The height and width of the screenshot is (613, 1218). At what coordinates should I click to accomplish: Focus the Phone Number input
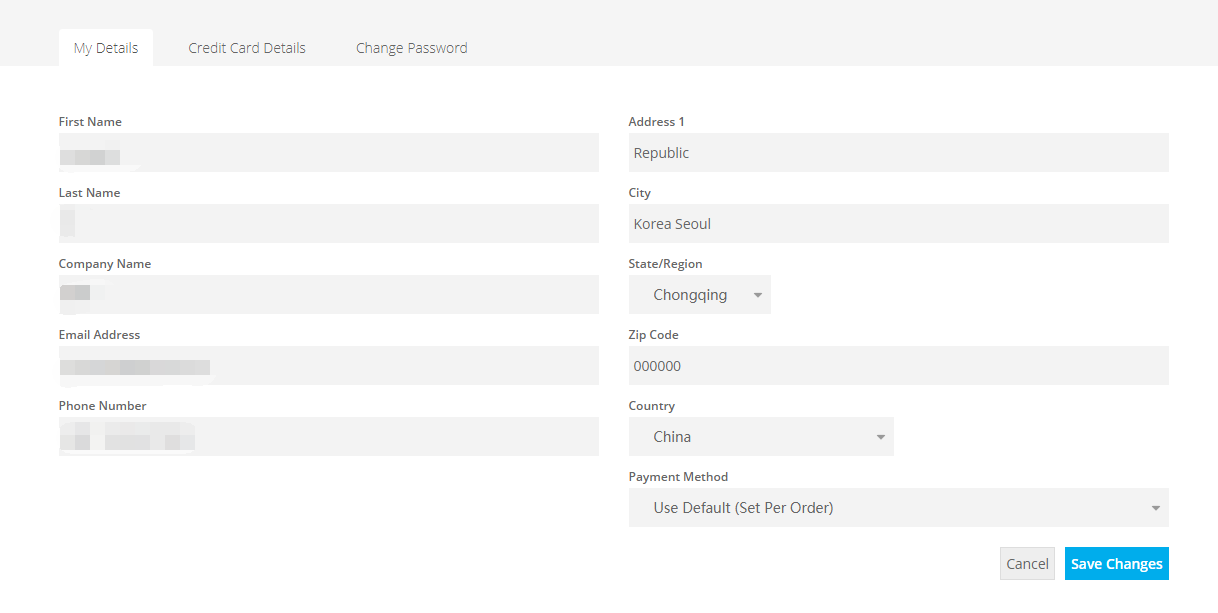(329, 437)
